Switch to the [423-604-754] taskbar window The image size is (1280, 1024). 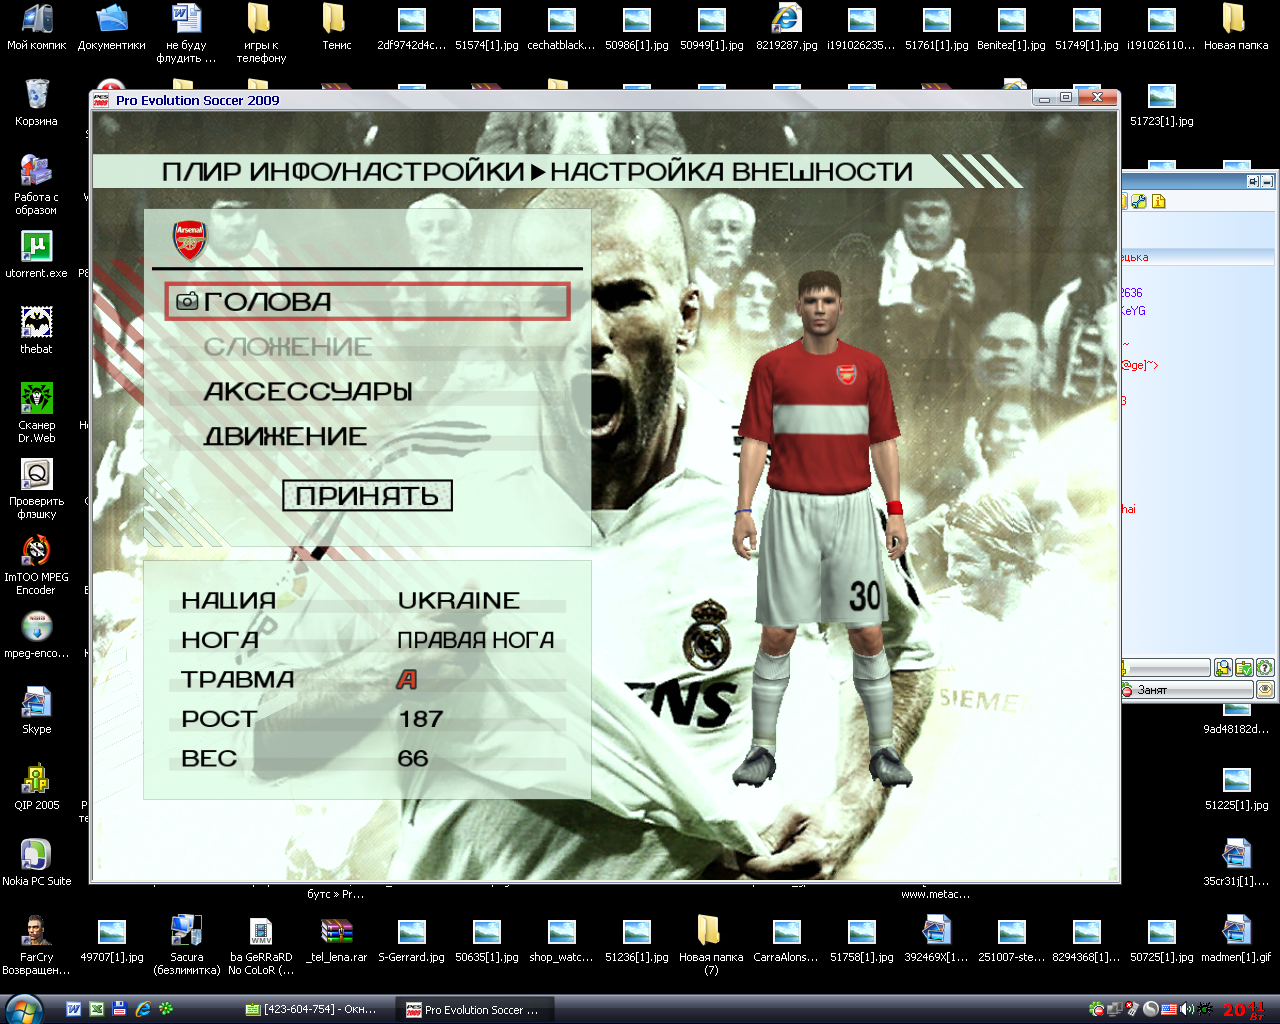point(315,1010)
